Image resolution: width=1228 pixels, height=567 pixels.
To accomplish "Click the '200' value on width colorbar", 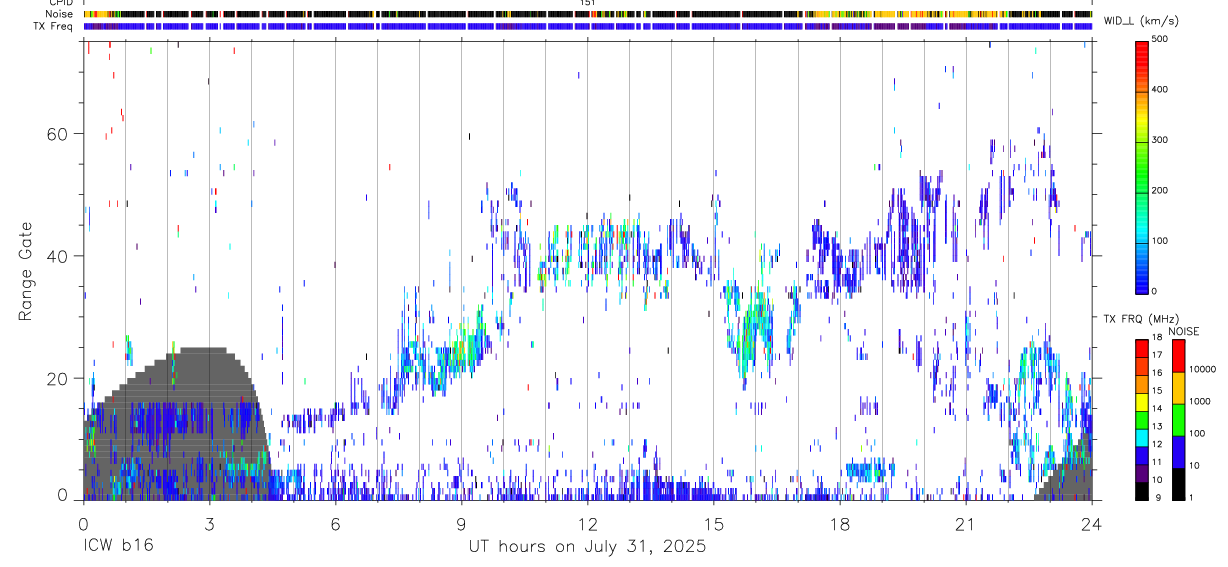I will point(1161,190).
